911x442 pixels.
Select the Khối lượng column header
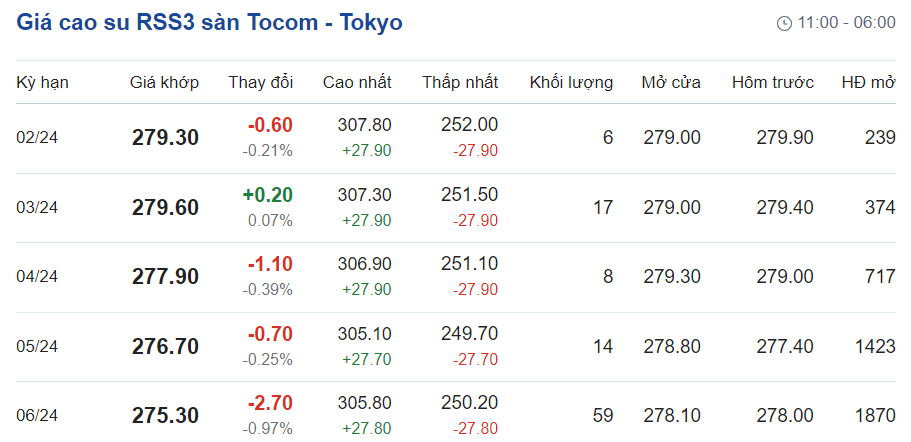[571, 82]
